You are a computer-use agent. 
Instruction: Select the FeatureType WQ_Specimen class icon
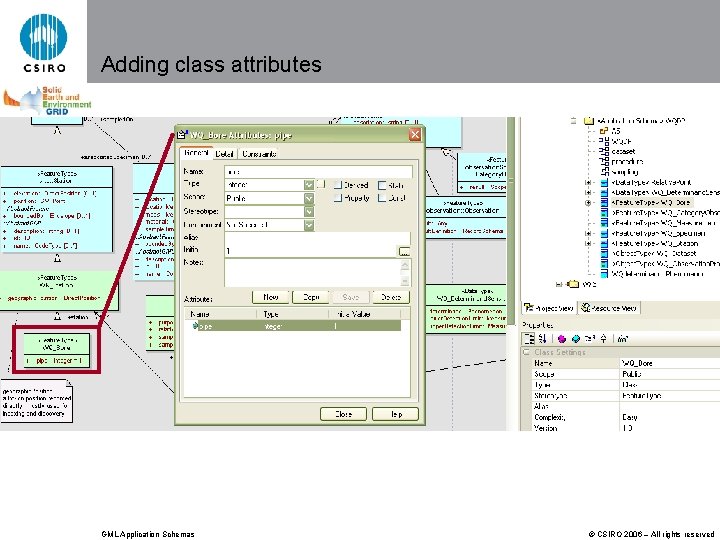[x=604, y=233]
